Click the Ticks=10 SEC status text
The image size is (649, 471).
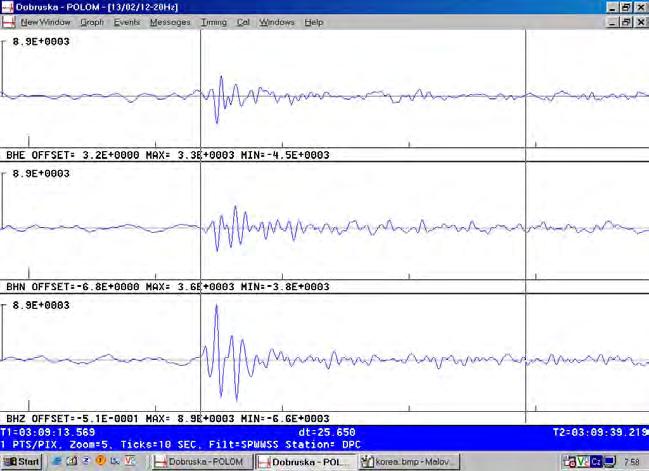[x=159, y=445]
